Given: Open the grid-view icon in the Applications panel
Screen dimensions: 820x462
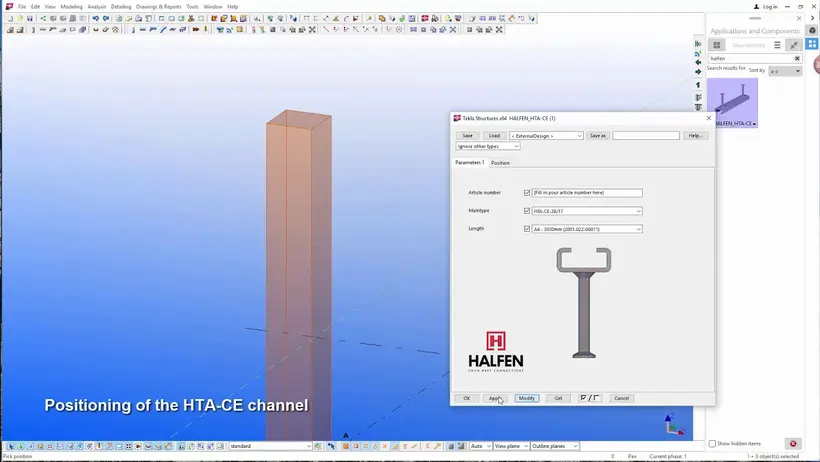Looking at the screenshot, I should [x=717, y=45].
